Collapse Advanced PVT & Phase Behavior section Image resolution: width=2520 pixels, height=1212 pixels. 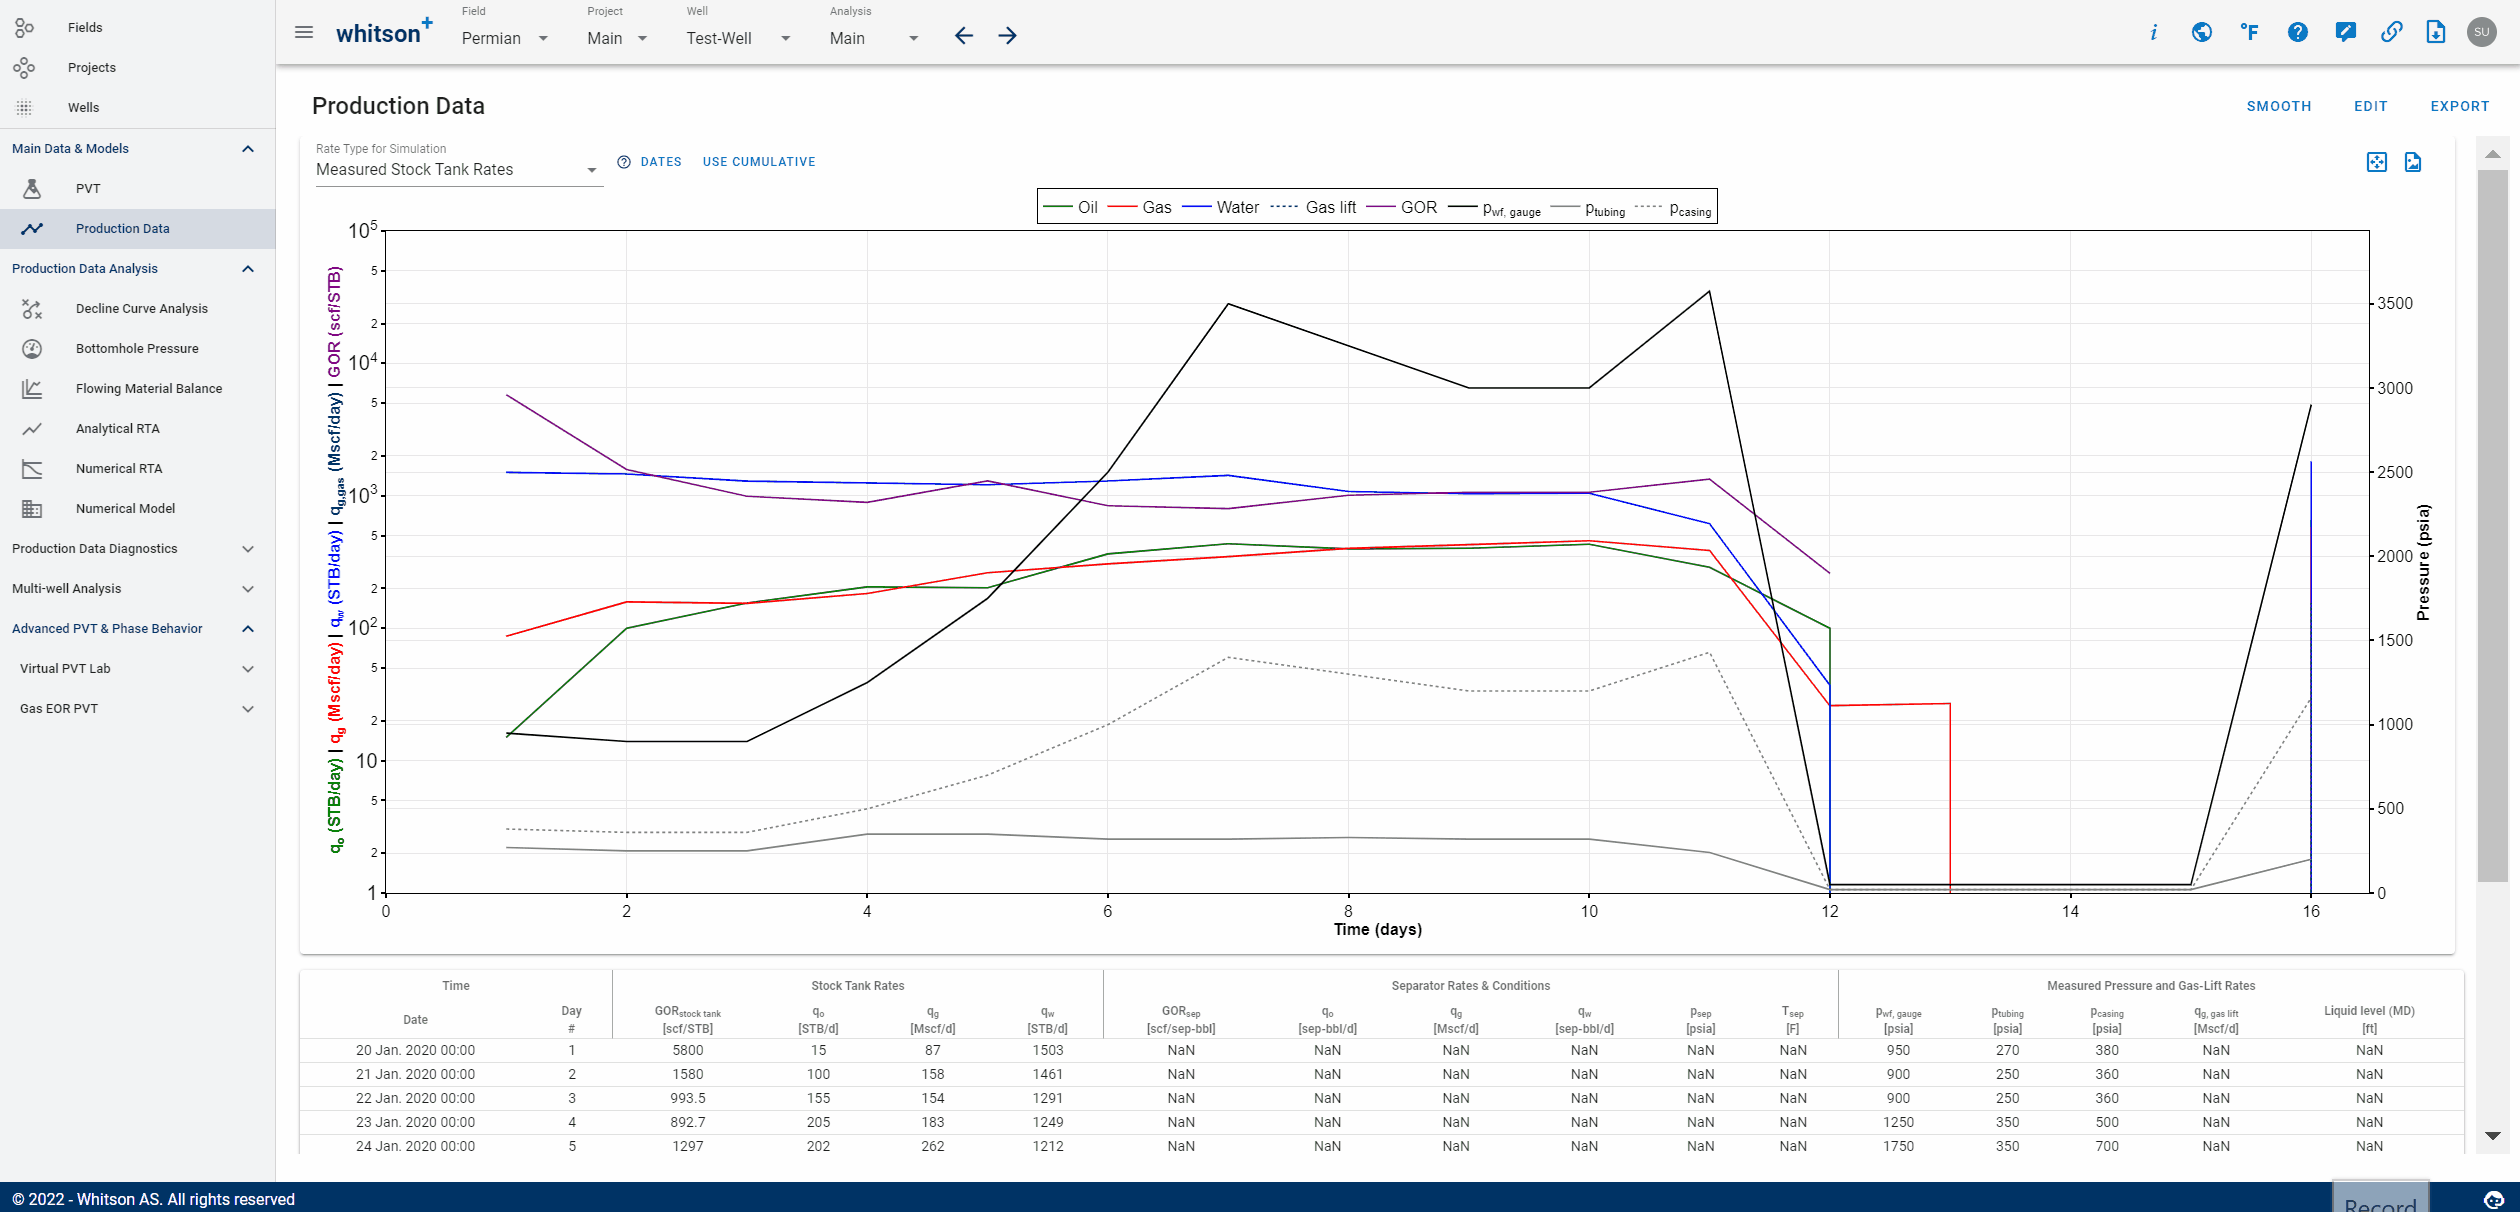tap(248, 629)
